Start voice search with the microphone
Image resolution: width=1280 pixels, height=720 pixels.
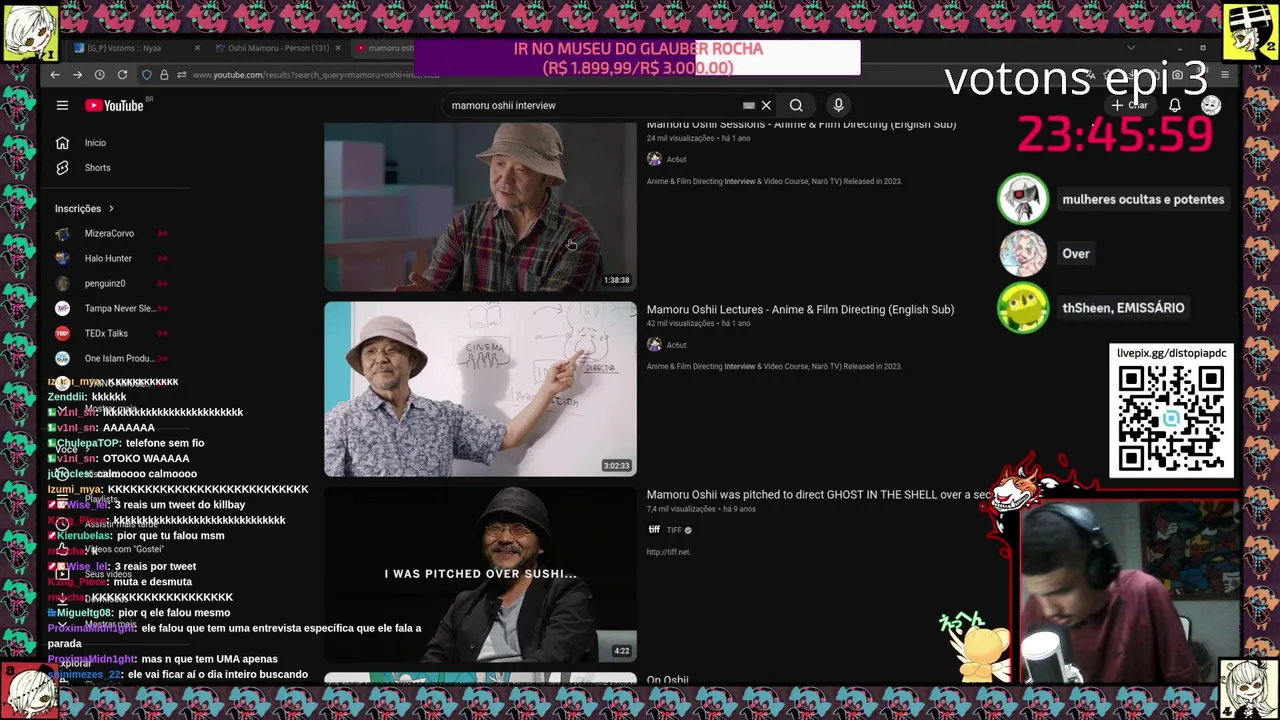pos(838,105)
